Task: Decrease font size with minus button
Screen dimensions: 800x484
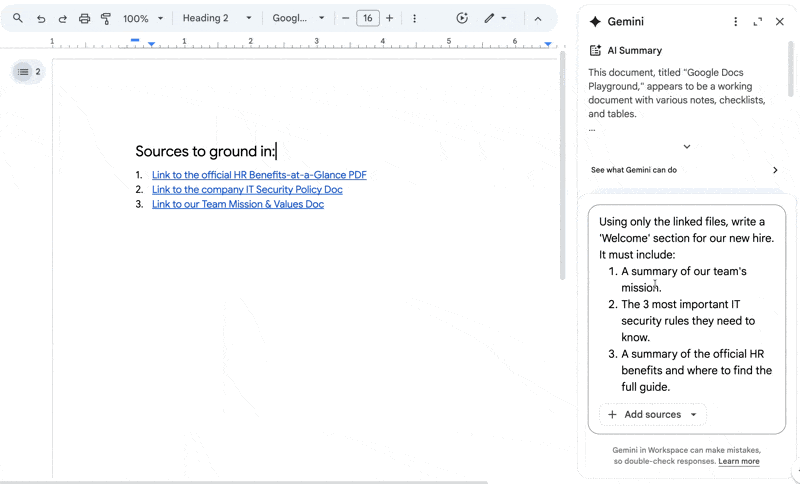Action: pyautogui.click(x=346, y=18)
